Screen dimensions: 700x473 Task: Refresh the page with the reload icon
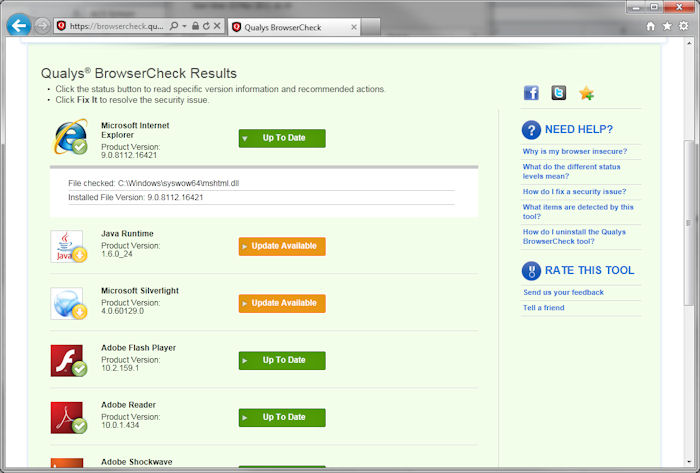(x=206, y=26)
